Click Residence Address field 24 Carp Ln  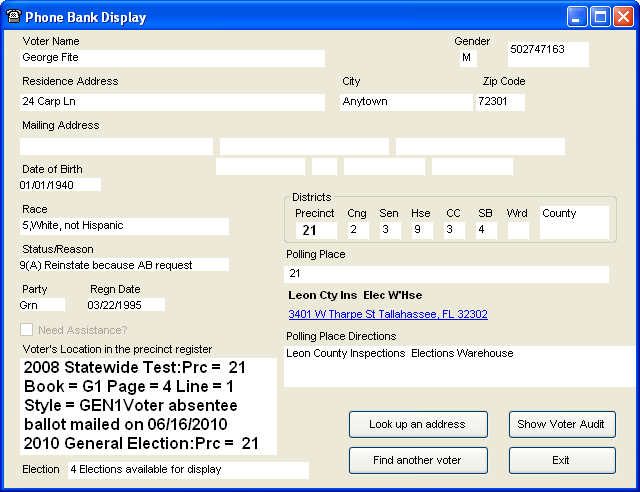(172, 102)
